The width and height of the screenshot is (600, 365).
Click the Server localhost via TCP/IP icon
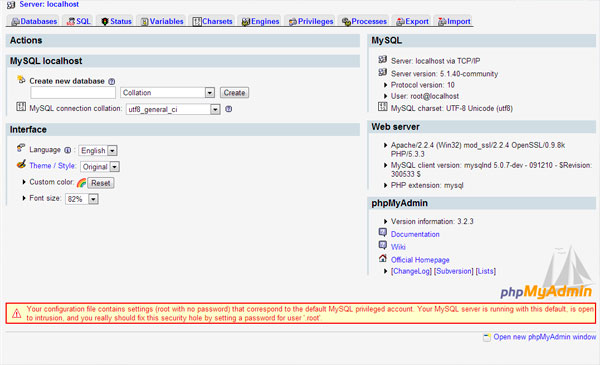coord(383,59)
